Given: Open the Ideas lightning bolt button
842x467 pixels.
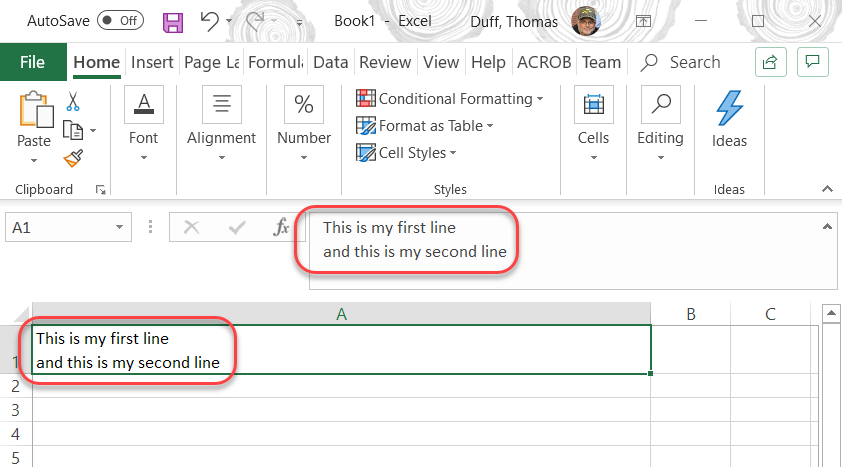Looking at the screenshot, I should [x=729, y=118].
